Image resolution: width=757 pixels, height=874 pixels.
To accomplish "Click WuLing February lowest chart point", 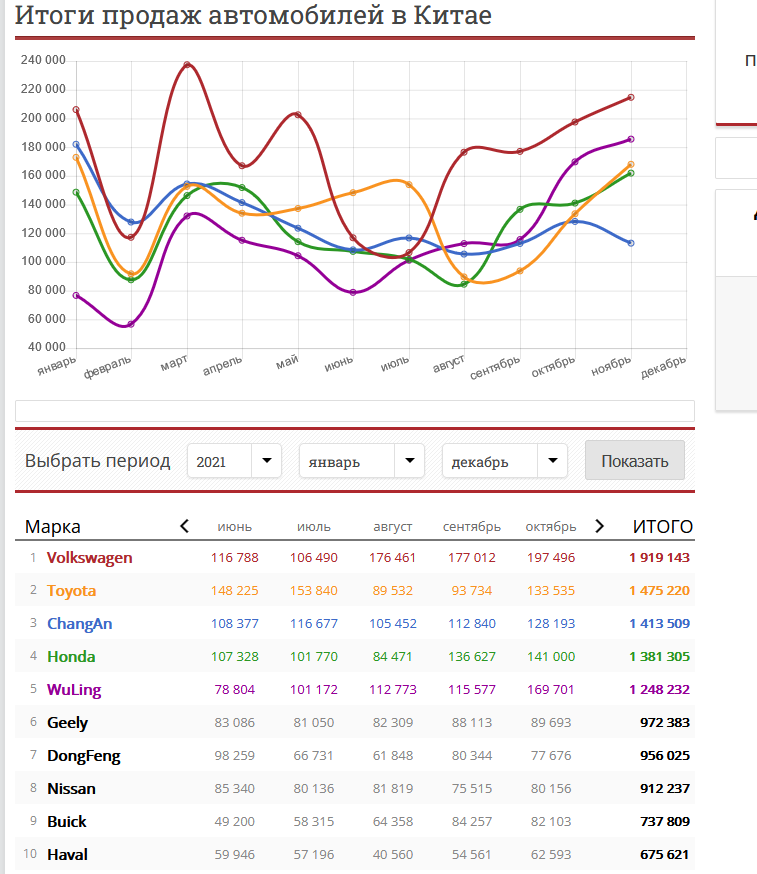I will click(x=132, y=324).
